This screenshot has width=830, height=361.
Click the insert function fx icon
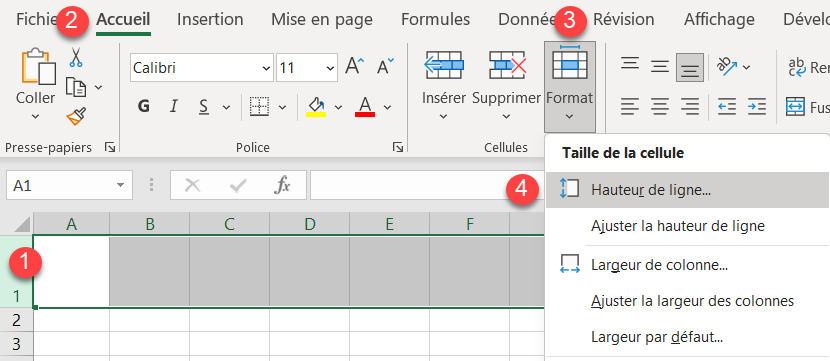tap(282, 185)
